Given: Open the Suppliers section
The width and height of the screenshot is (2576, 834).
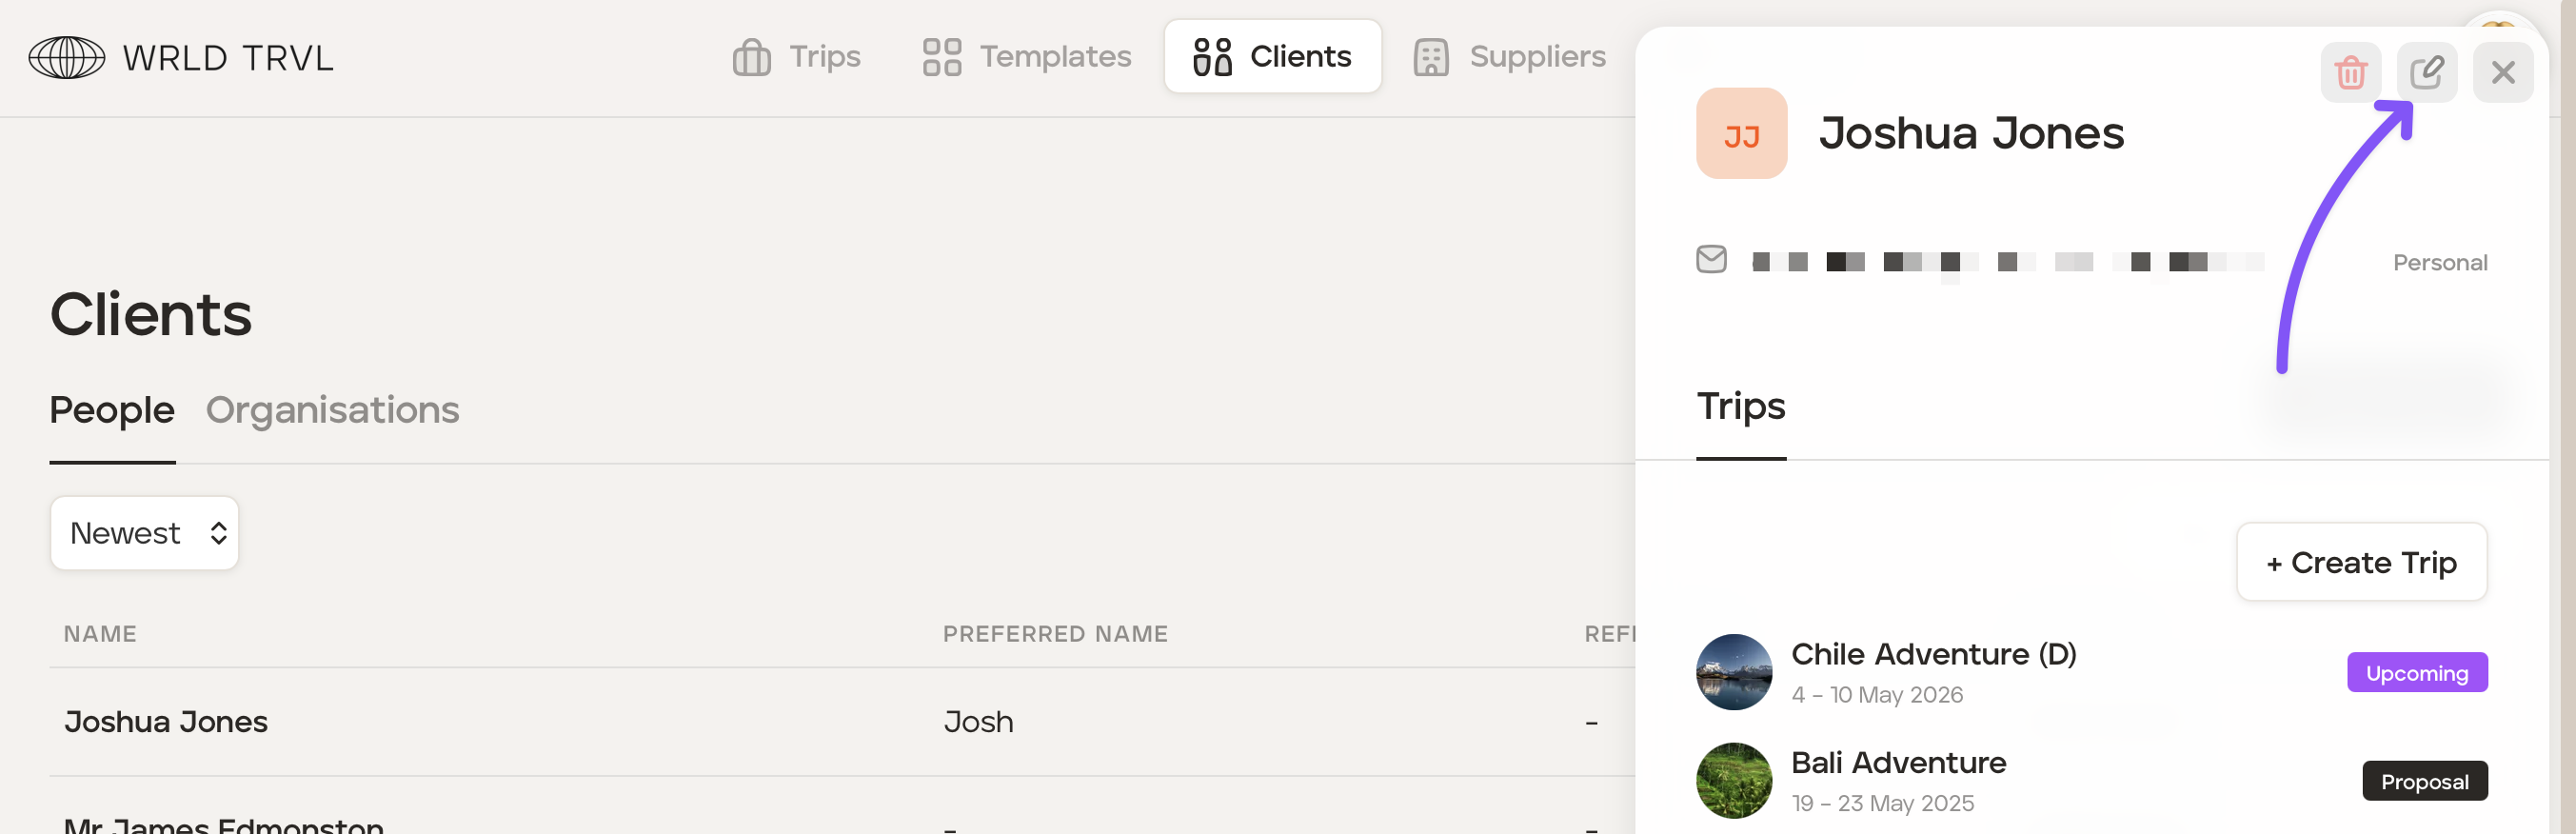Looking at the screenshot, I should coord(1509,57).
